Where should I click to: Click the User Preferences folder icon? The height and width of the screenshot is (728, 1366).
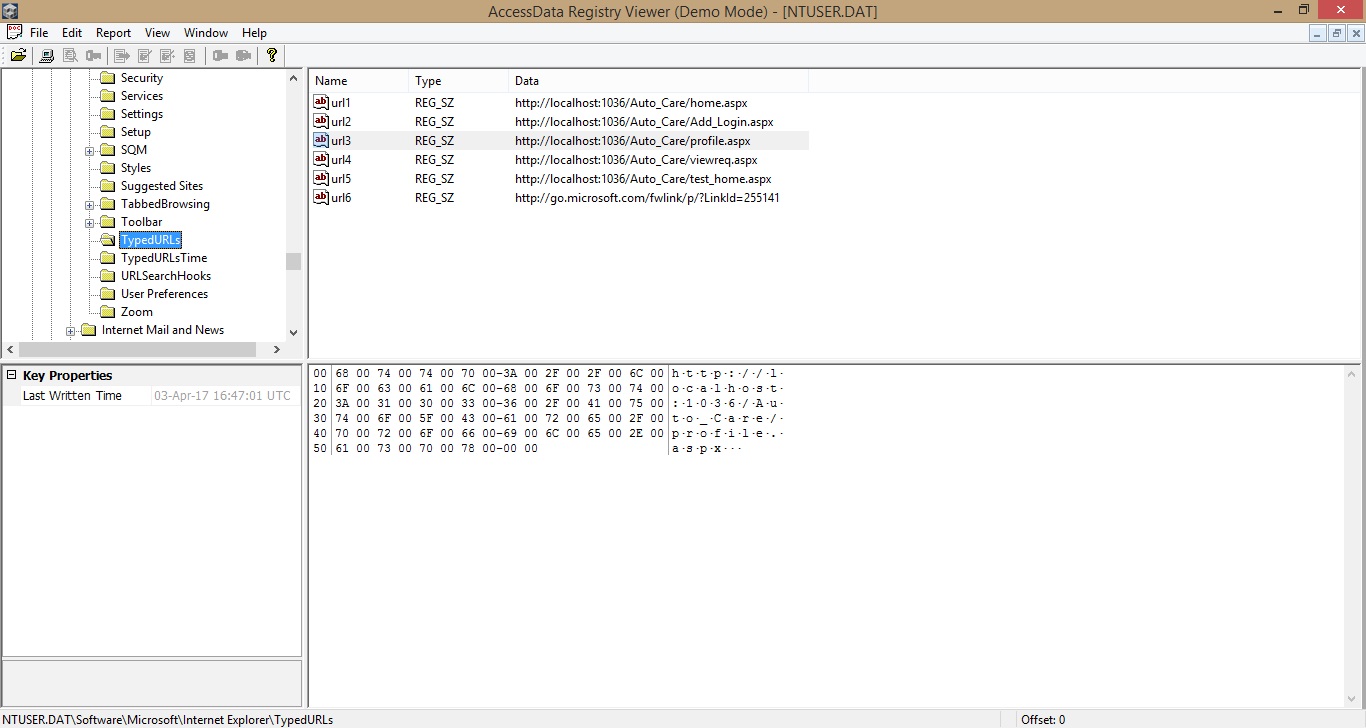(x=108, y=294)
